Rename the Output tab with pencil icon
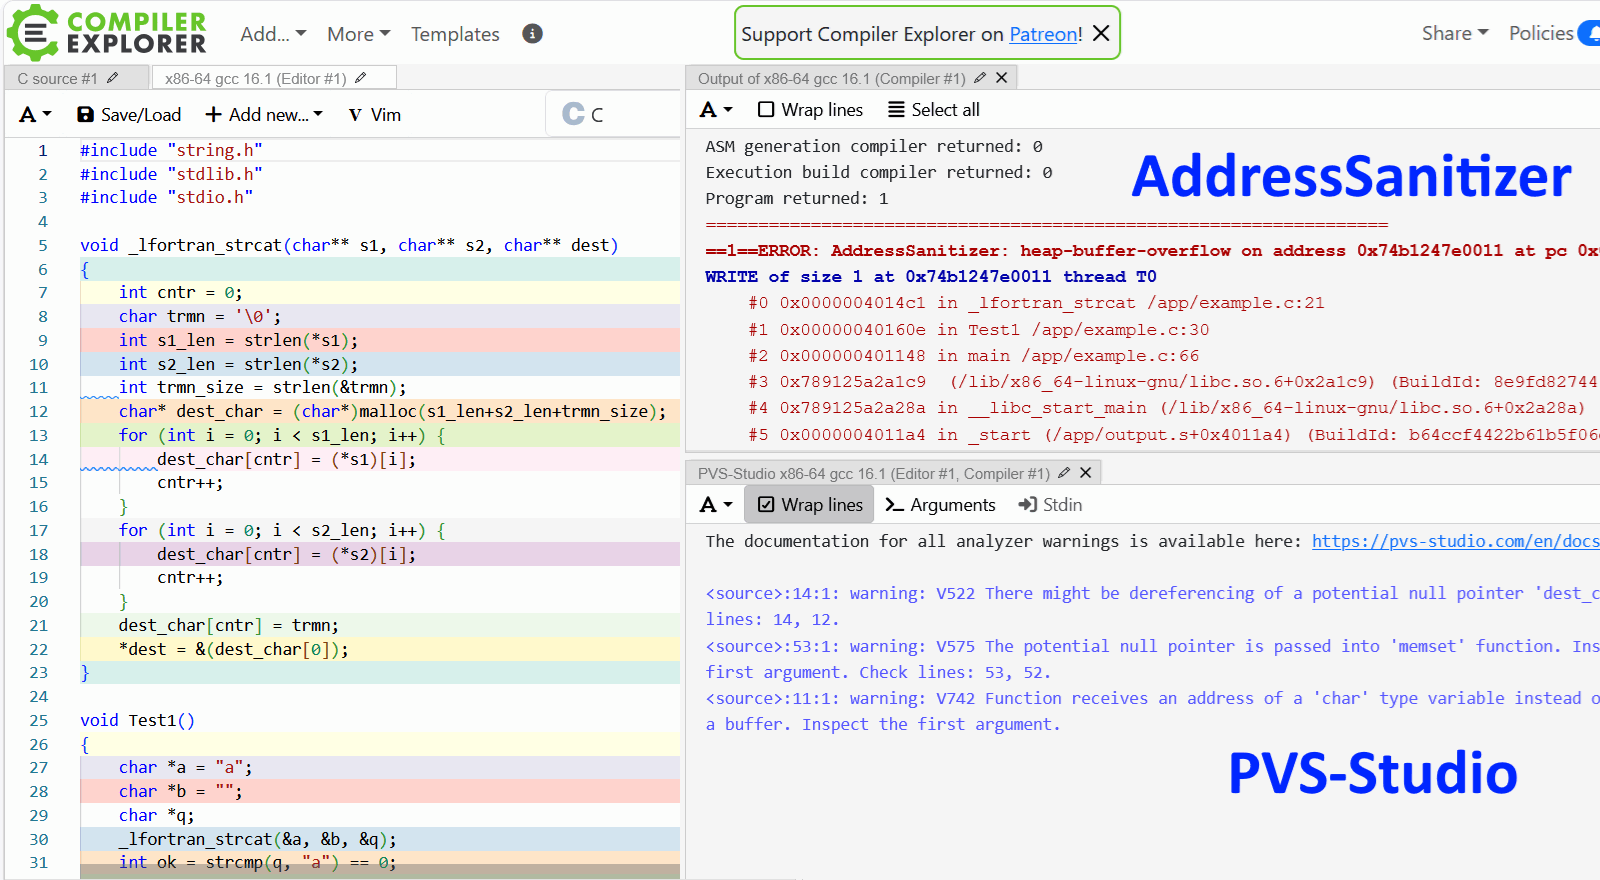Viewport: 1600px width, 880px height. [980, 78]
